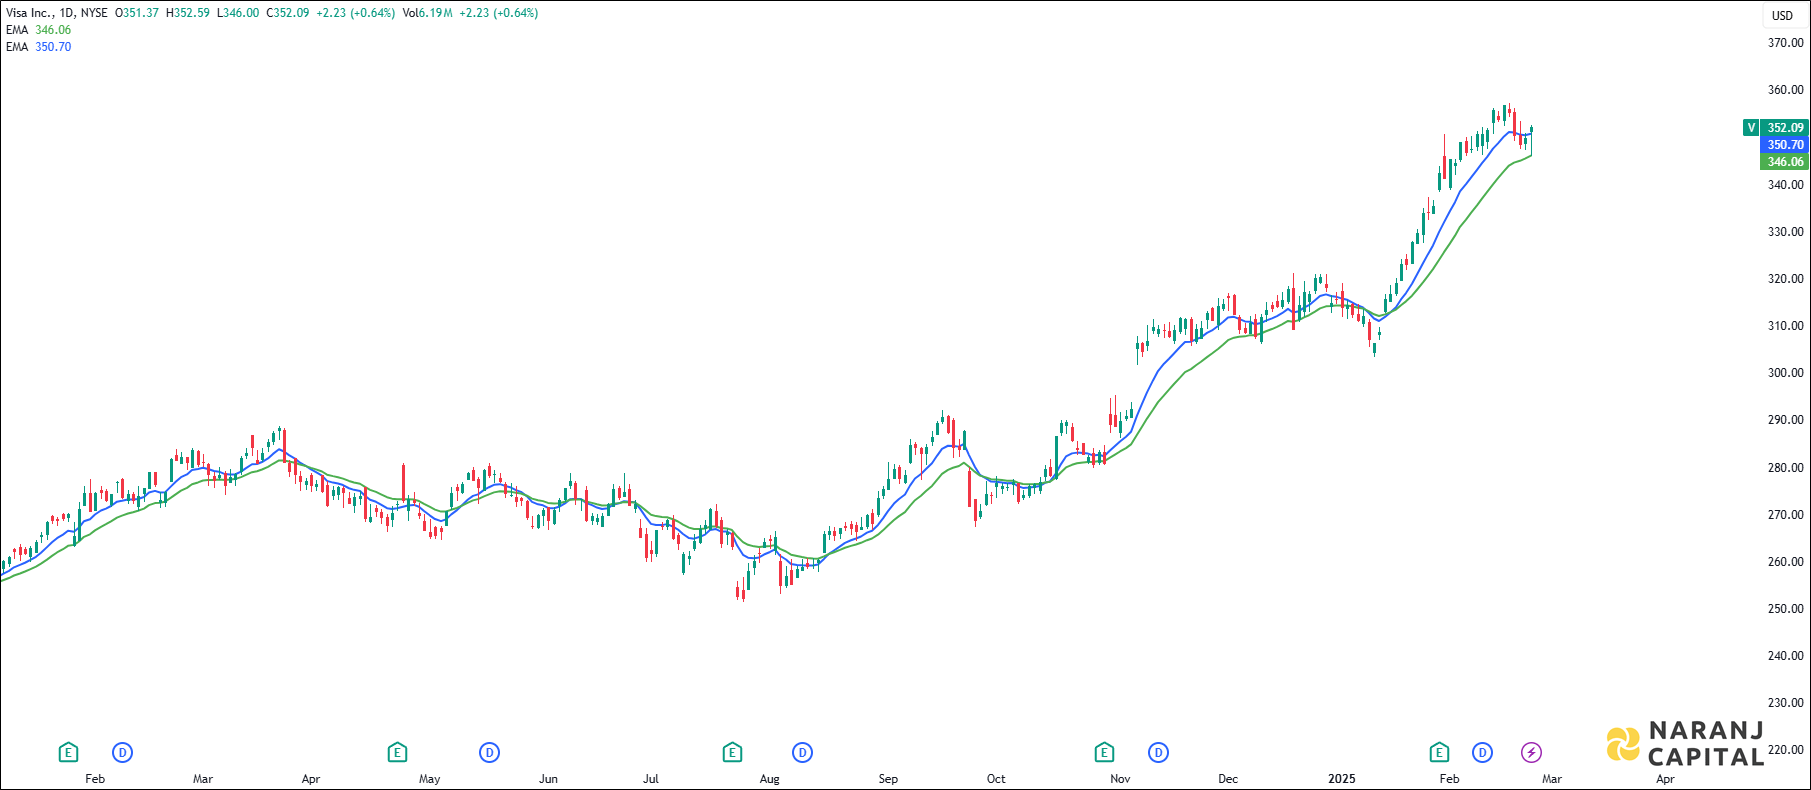Open the dividend marker after the May label
Image resolution: width=1811 pixels, height=790 pixels.
click(489, 752)
